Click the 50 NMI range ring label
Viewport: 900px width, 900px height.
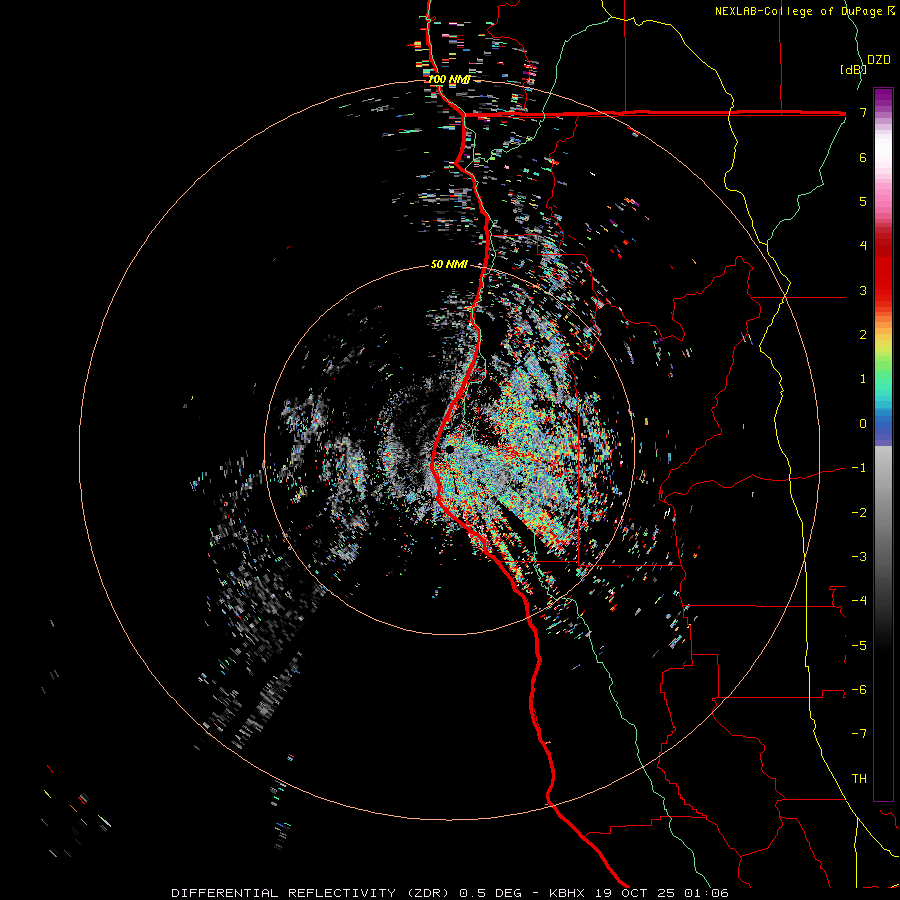point(449,264)
